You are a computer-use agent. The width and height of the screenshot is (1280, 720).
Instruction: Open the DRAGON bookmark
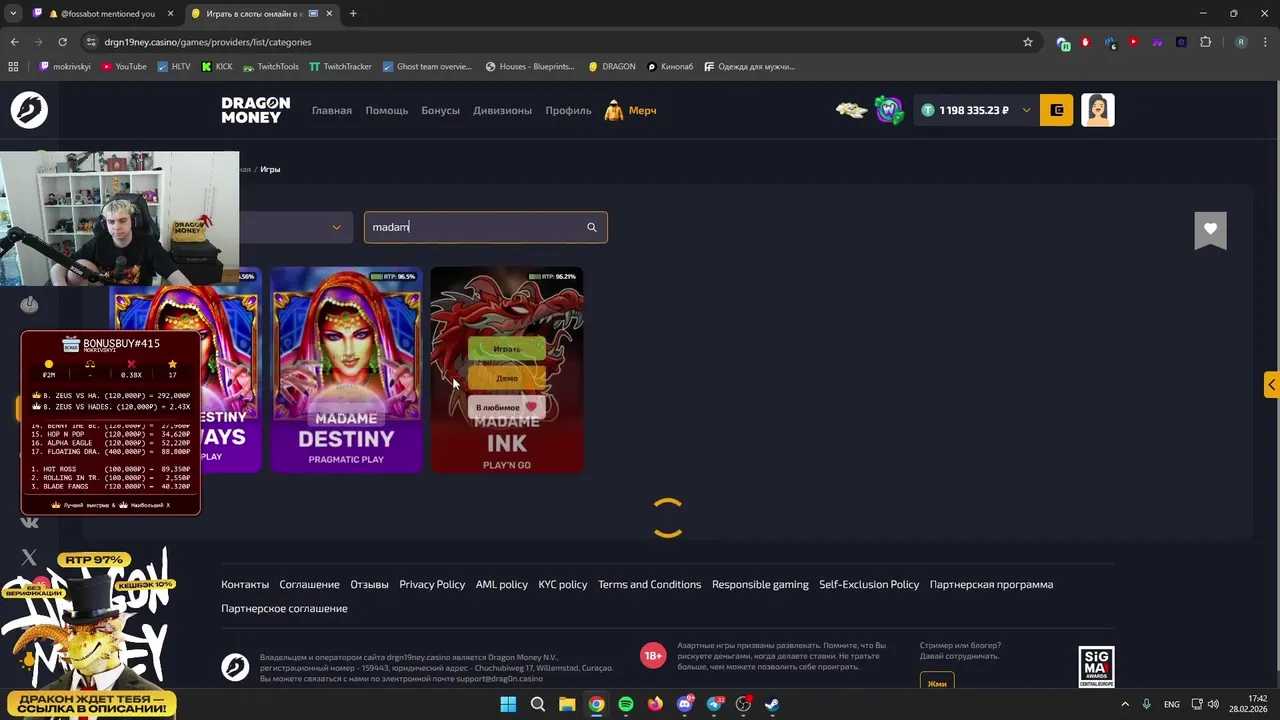[612, 66]
